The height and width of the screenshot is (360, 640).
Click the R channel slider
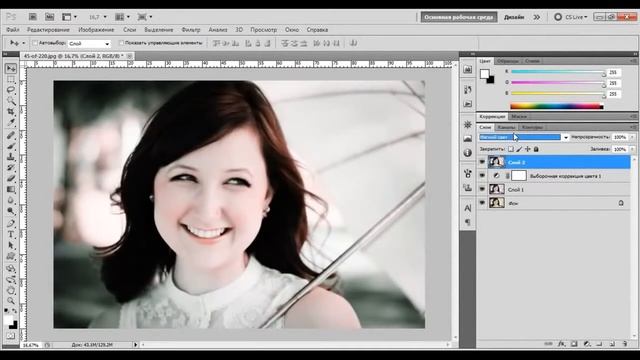point(558,72)
